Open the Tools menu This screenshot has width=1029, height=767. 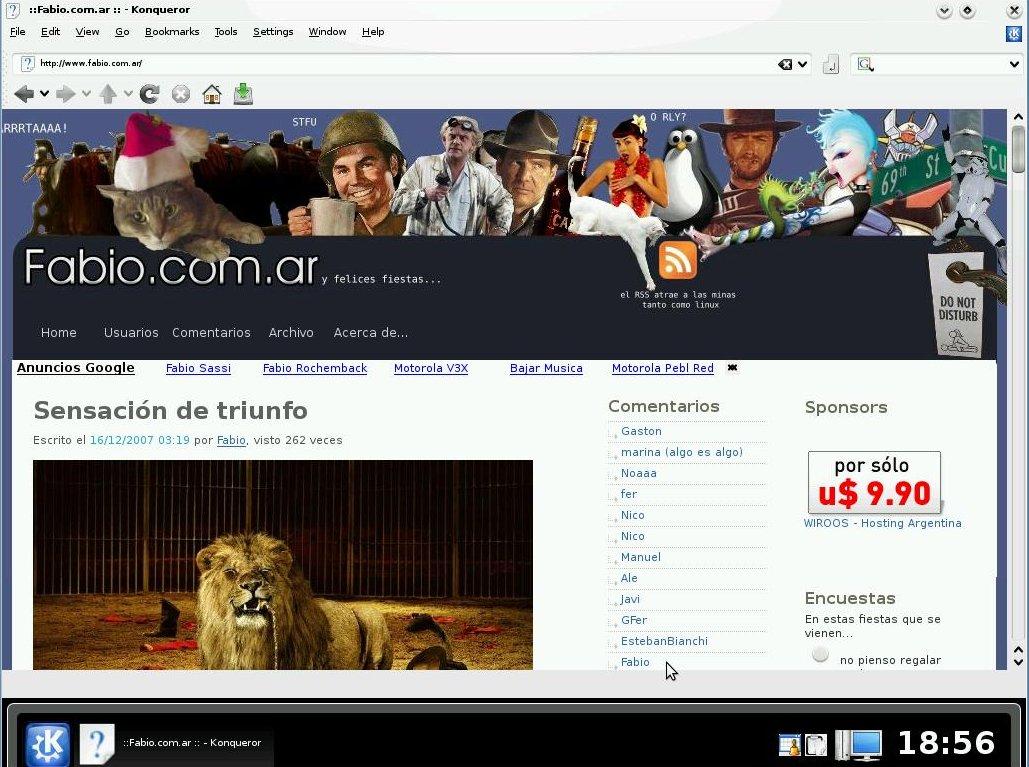pyautogui.click(x=226, y=31)
